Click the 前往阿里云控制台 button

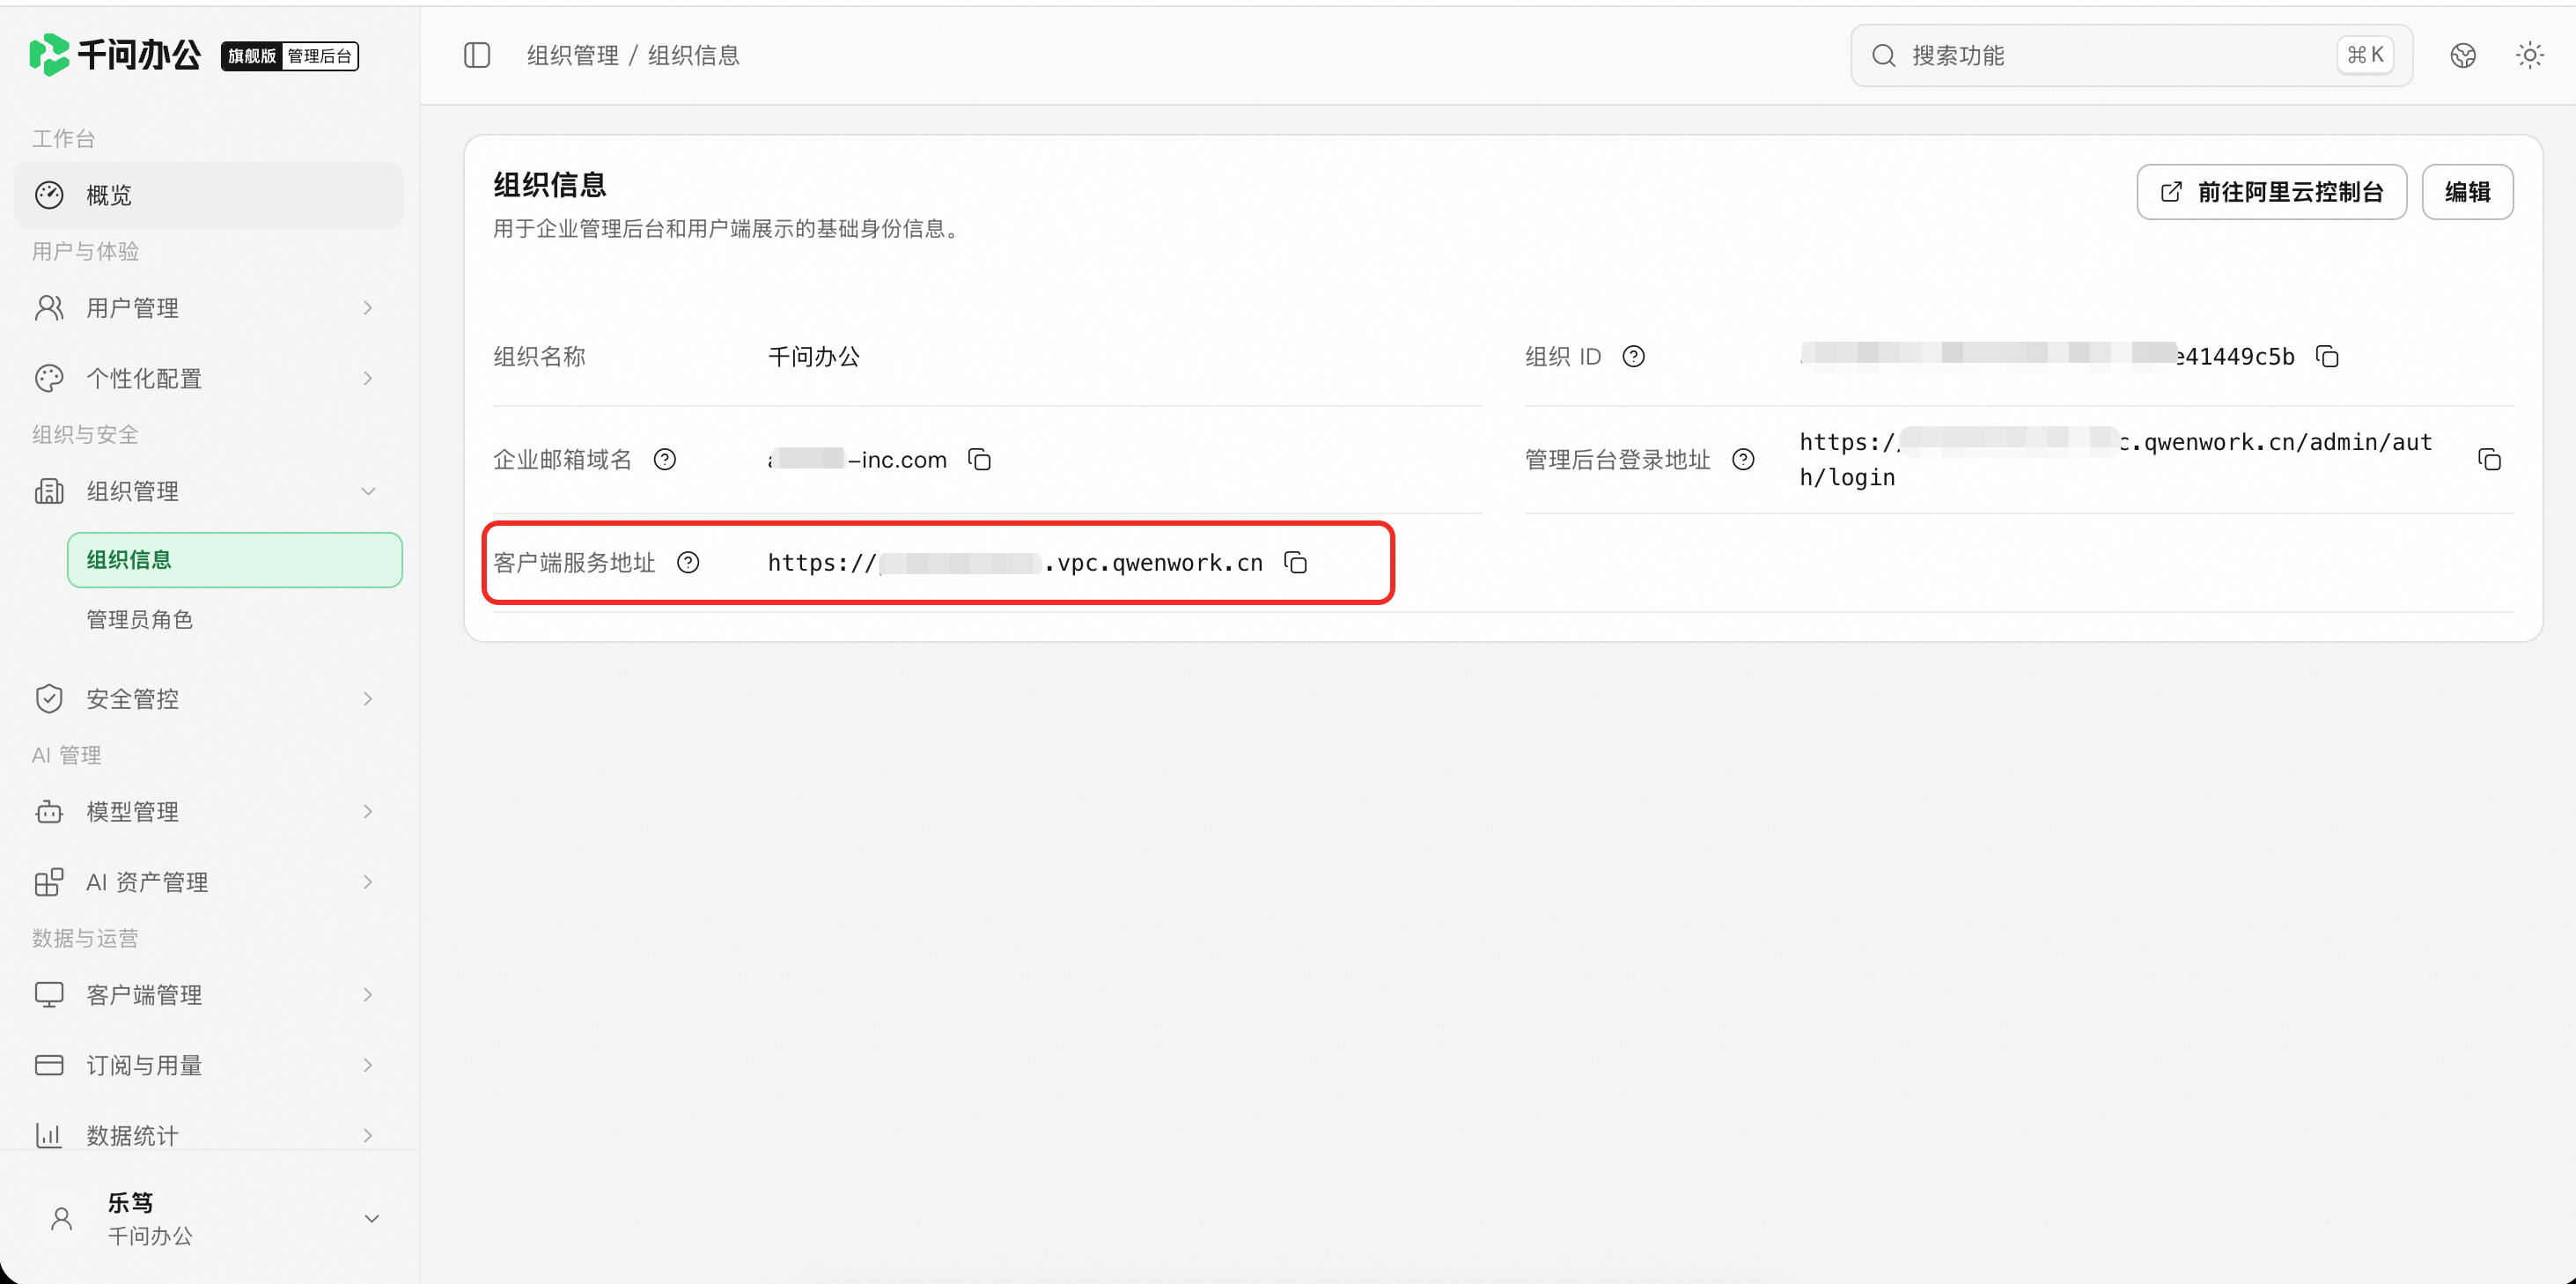[x=2272, y=192]
